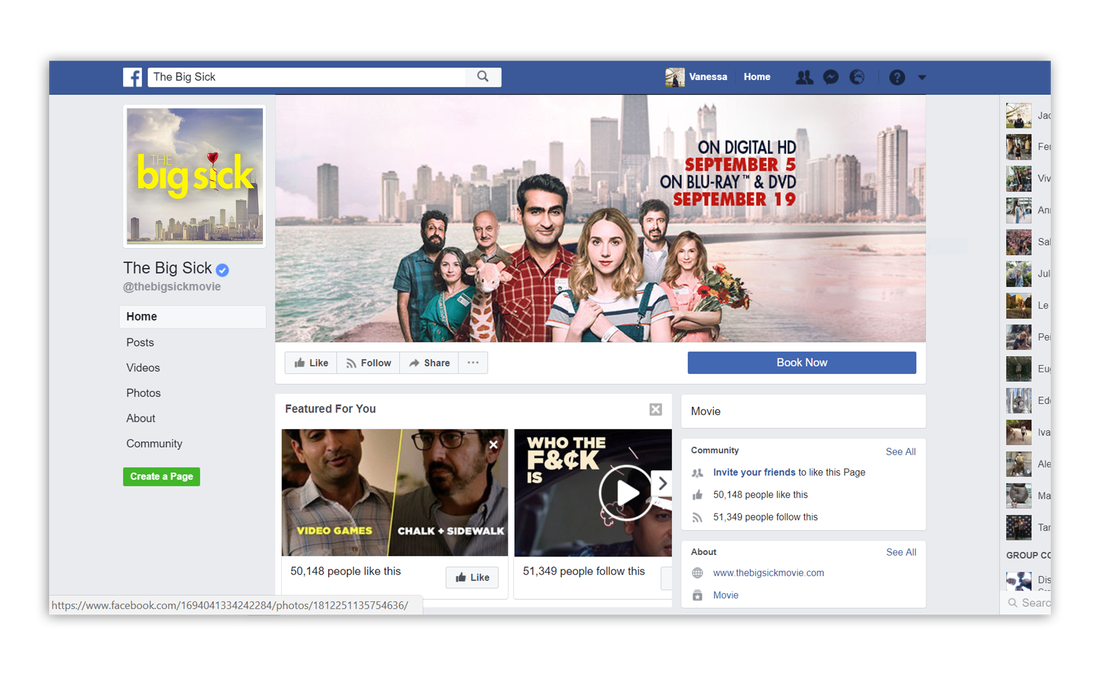Open the three-dot more options button
The width and height of the screenshot is (1100, 677).
[473, 363]
